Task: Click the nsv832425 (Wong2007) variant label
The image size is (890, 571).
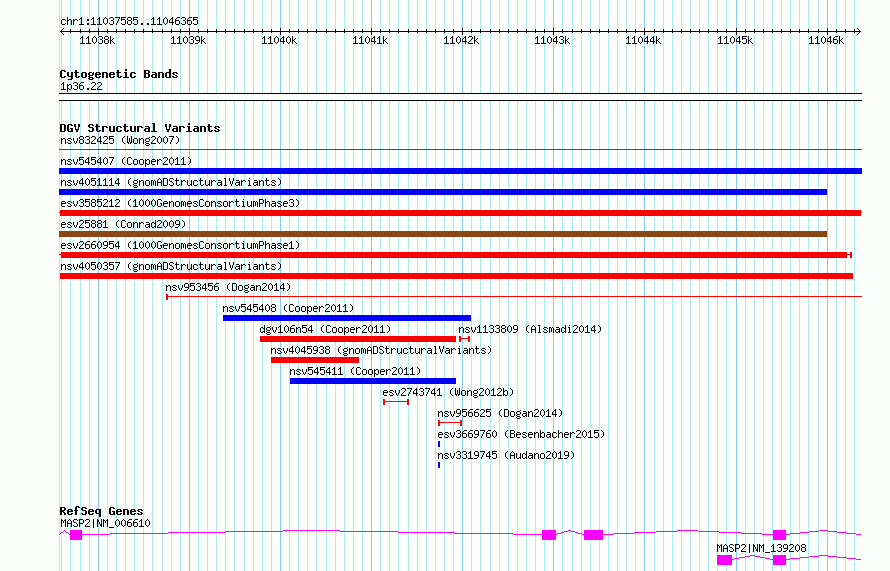Action: (120, 140)
